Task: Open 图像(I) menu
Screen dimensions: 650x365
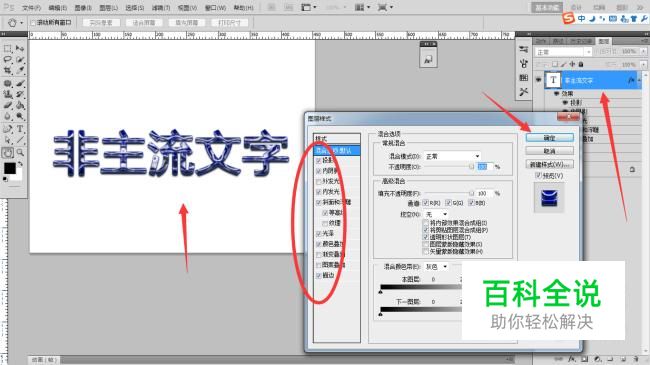Action: [83, 7]
